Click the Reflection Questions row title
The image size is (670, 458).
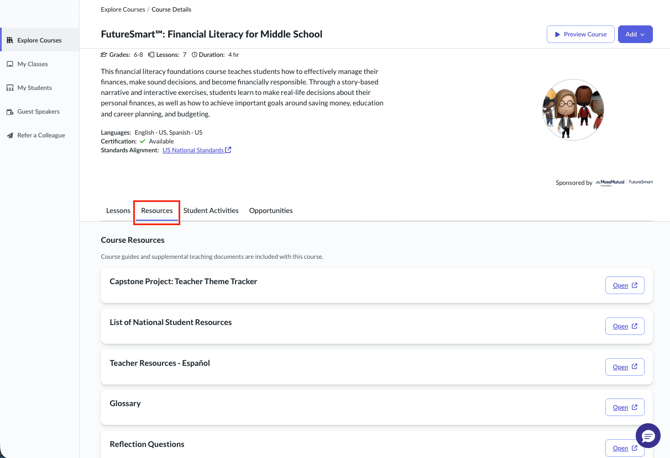[147, 444]
